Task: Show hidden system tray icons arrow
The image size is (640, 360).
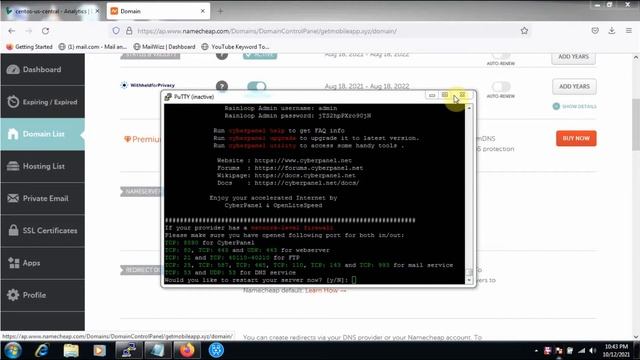Action: point(536,351)
